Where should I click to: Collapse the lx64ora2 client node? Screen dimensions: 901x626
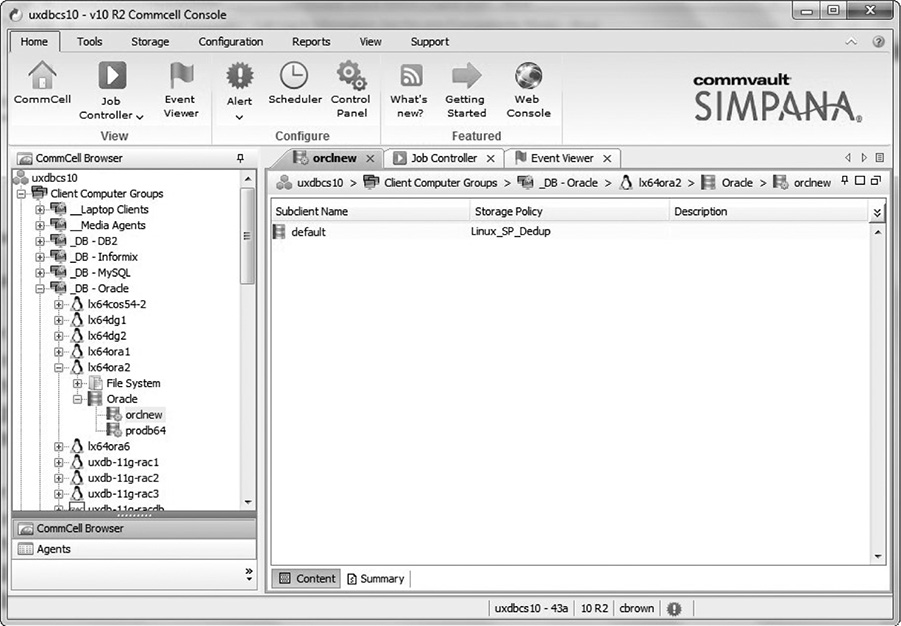point(59,368)
